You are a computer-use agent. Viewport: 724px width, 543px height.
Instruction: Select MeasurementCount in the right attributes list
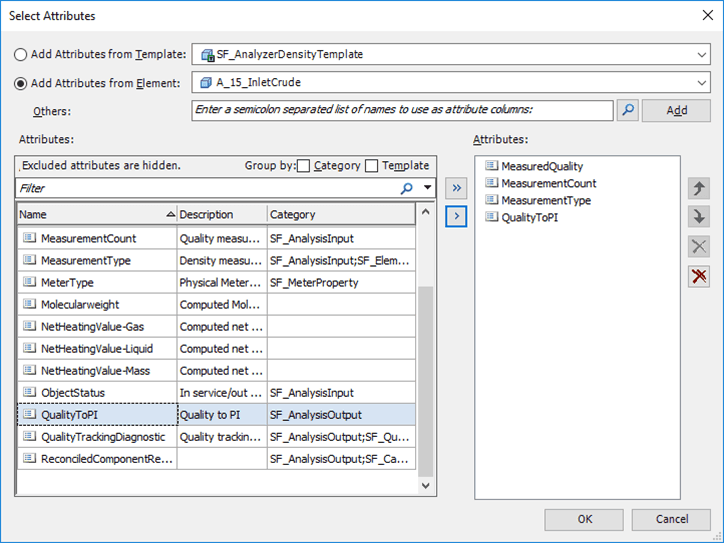click(549, 183)
